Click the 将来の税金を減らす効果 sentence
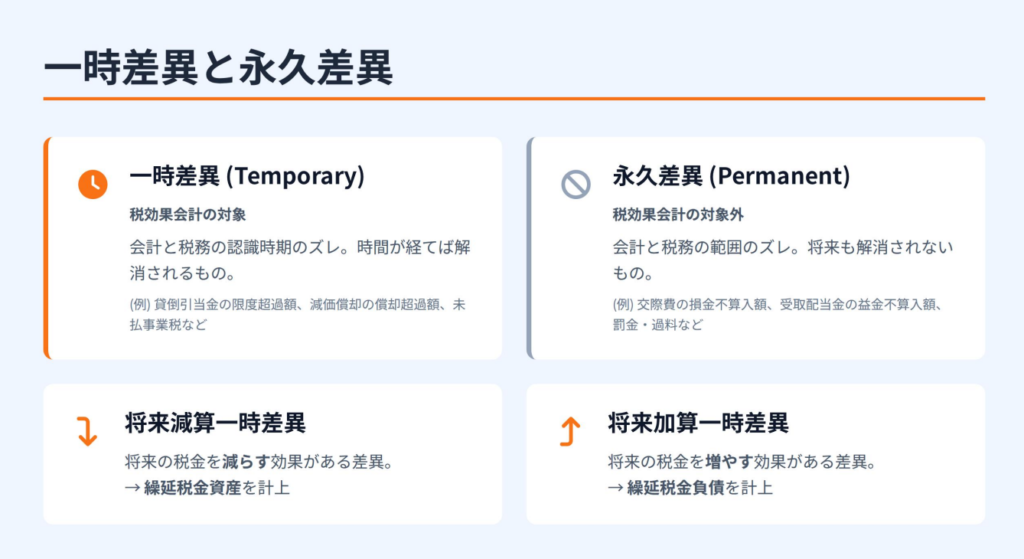The image size is (1024, 559). pos(258,462)
